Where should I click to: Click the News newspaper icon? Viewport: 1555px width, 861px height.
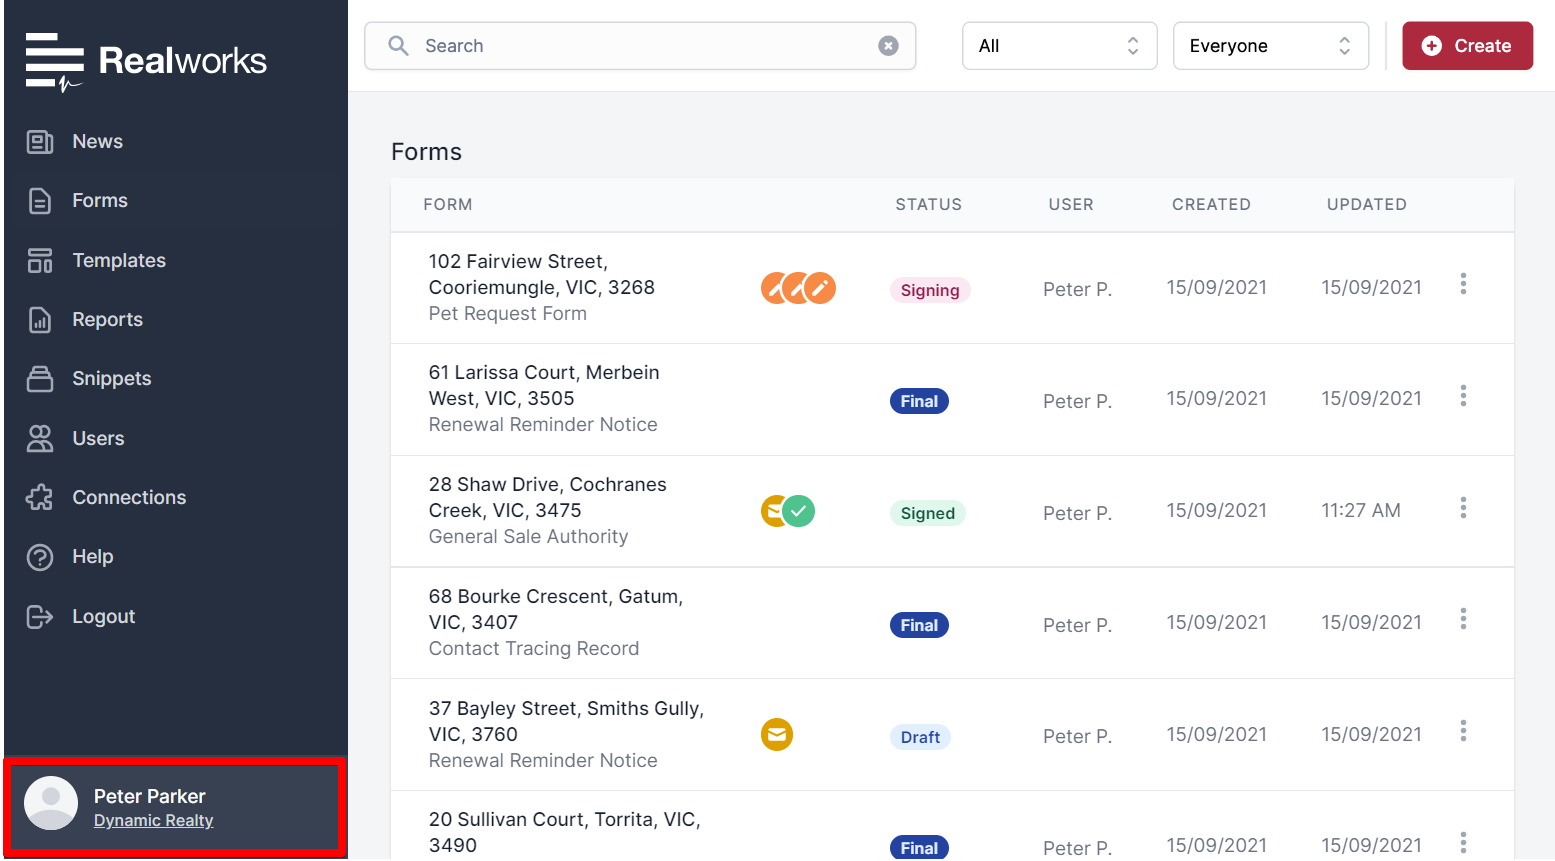40,142
